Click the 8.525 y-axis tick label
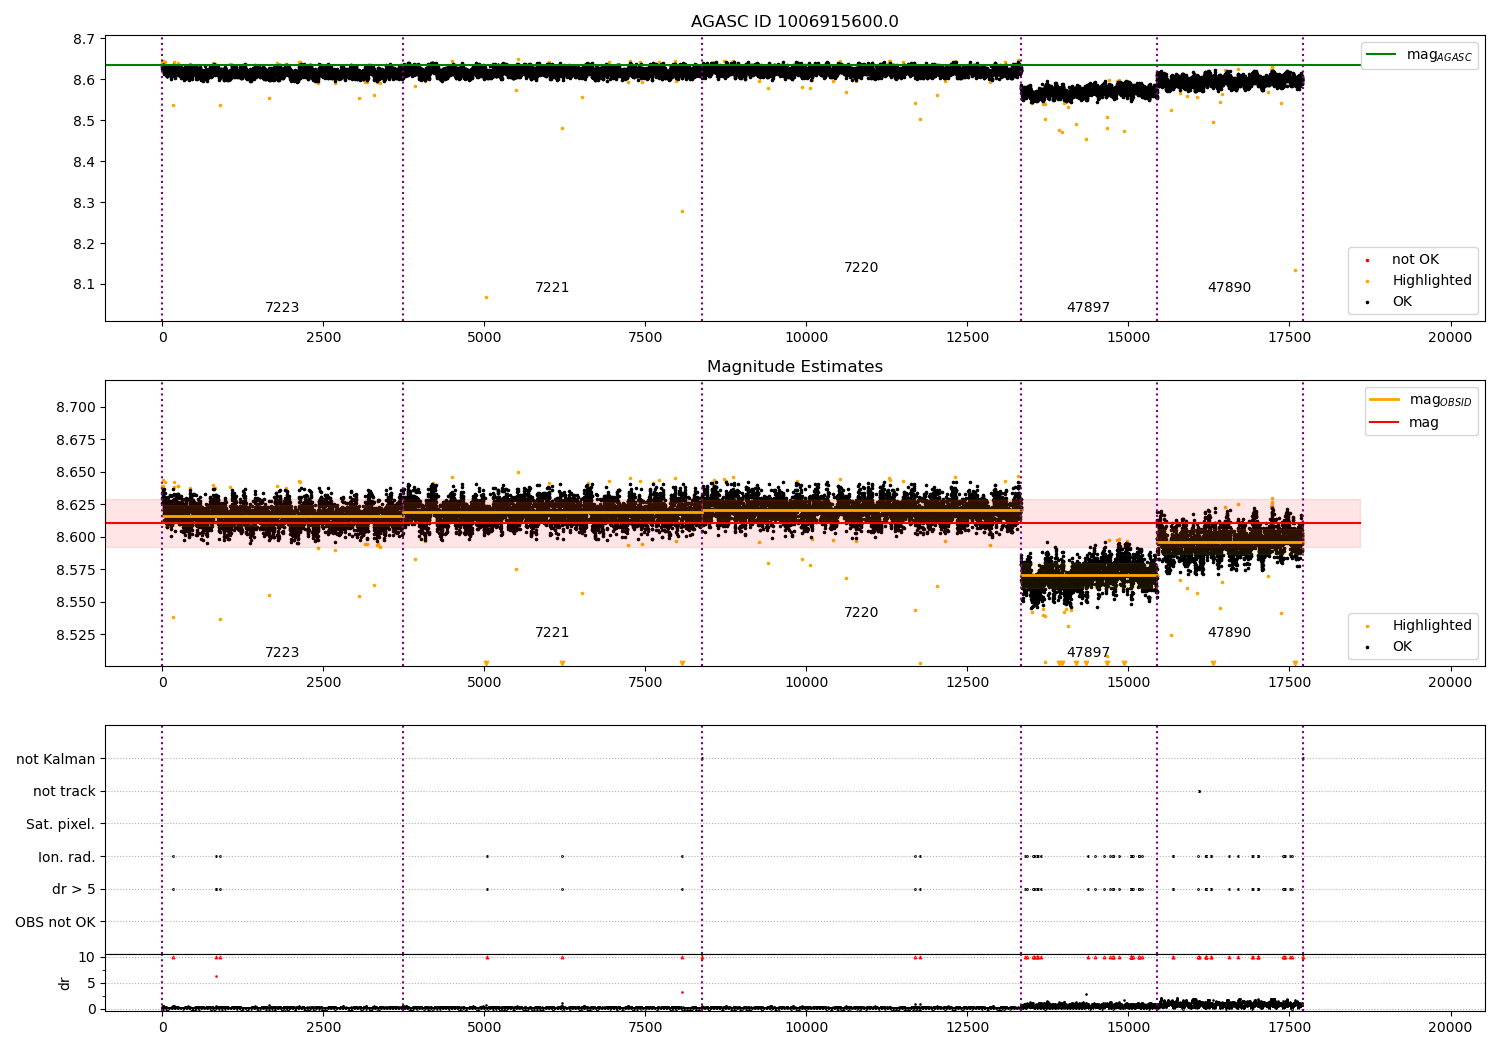The width and height of the screenshot is (1500, 1050). click(77, 636)
